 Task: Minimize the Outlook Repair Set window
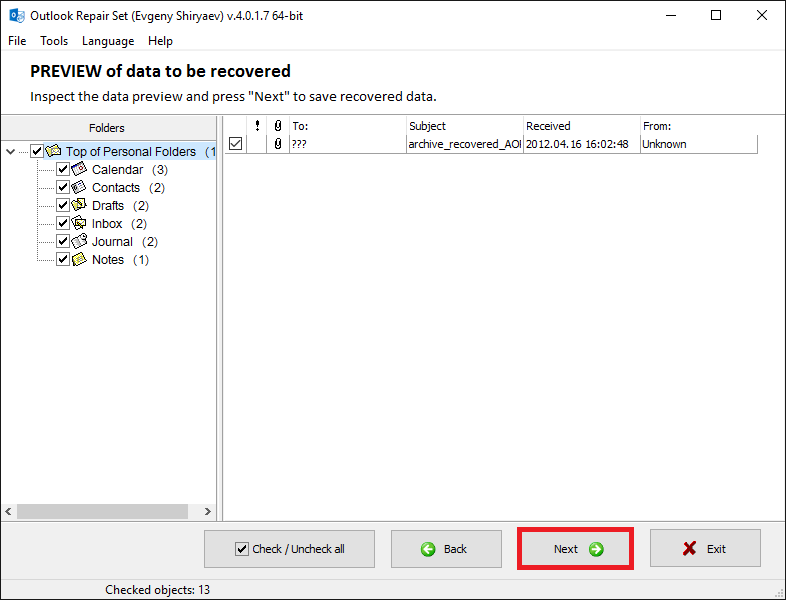tap(671, 16)
